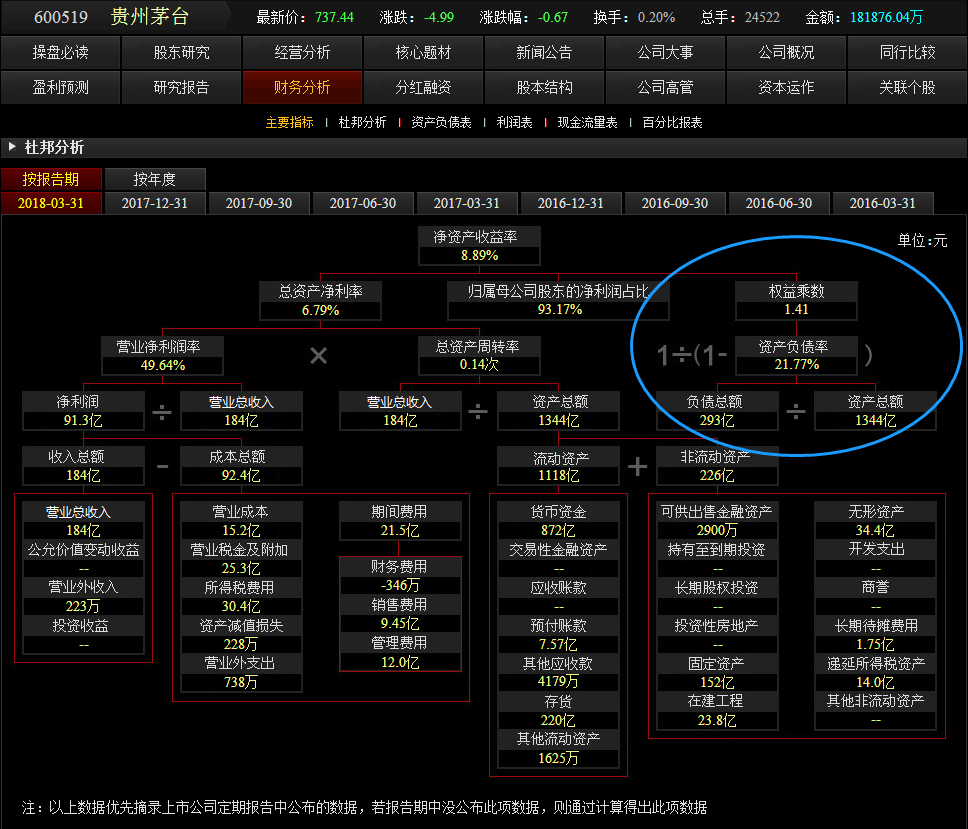The width and height of the screenshot is (968, 829).
Task: Select report period 2017-12-31
Action: click(155, 203)
